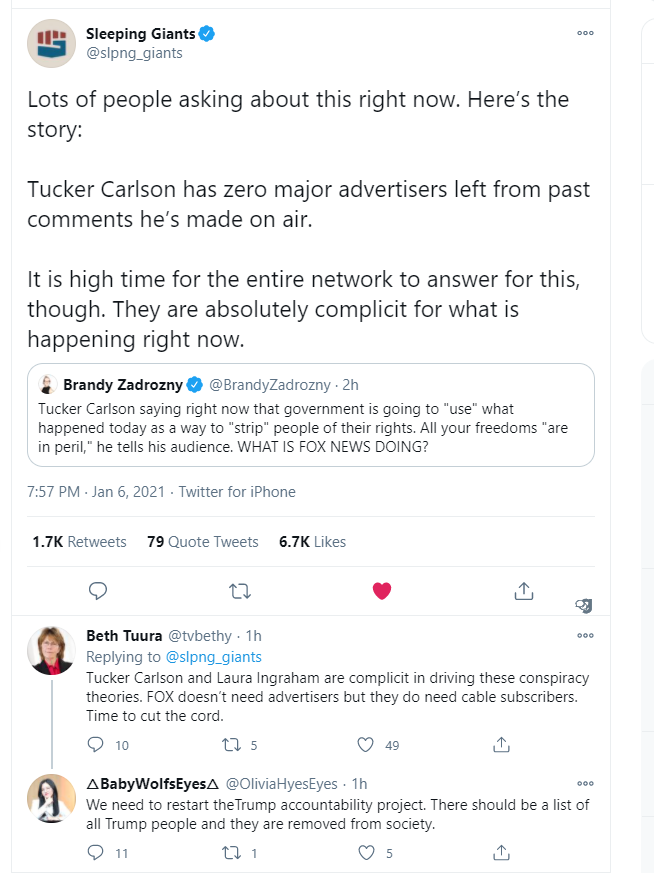Like the BabyWolfsEyes reply
The image size is (654, 873).
click(x=366, y=852)
